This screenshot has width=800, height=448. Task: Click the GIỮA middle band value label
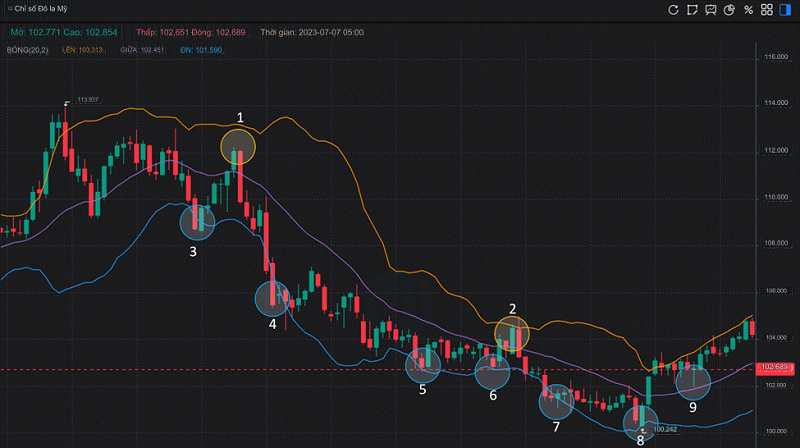coord(142,48)
